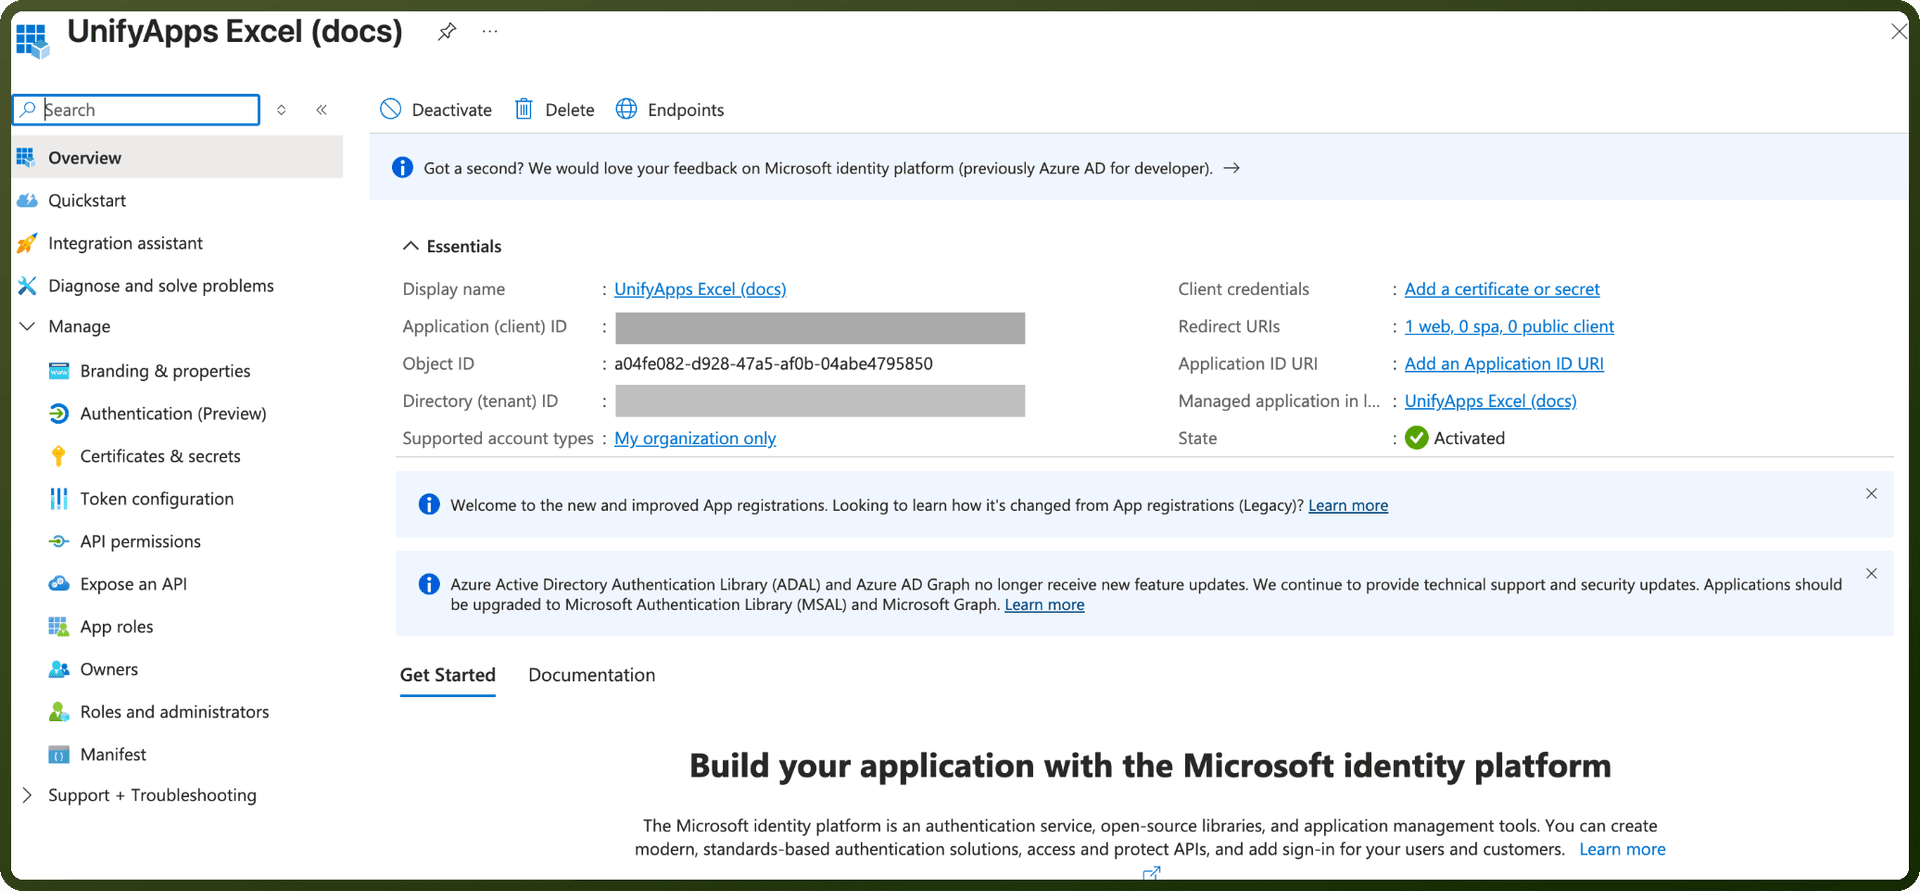Click the API permissions icon
The width and height of the screenshot is (1920, 891).
tap(59, 541)
